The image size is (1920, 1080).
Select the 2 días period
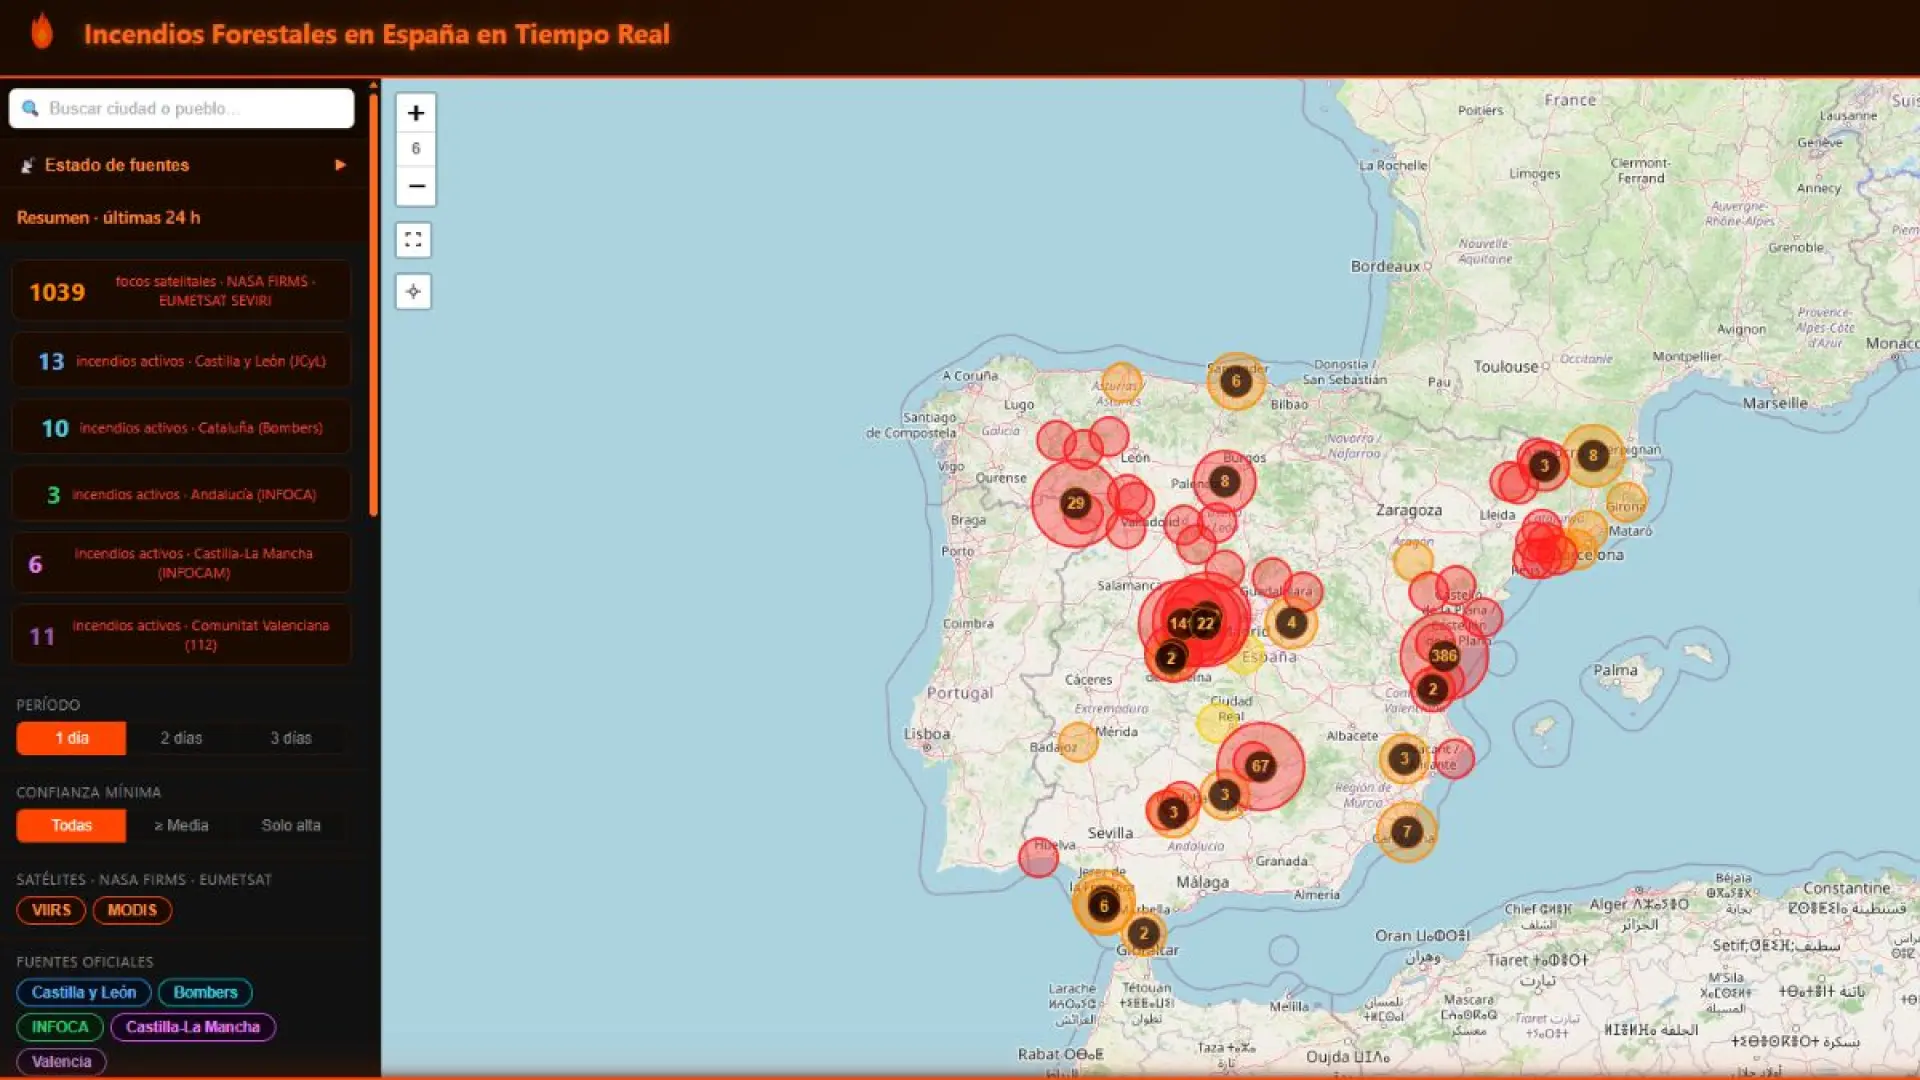coord(181,738)
